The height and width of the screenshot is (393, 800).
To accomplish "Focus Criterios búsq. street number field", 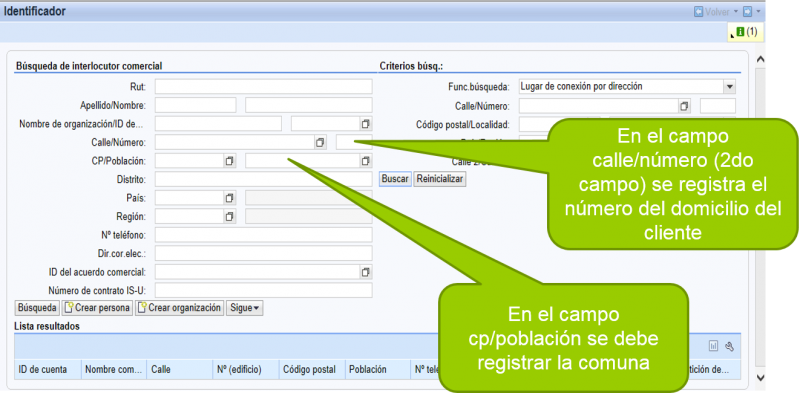I will [718, 106].
